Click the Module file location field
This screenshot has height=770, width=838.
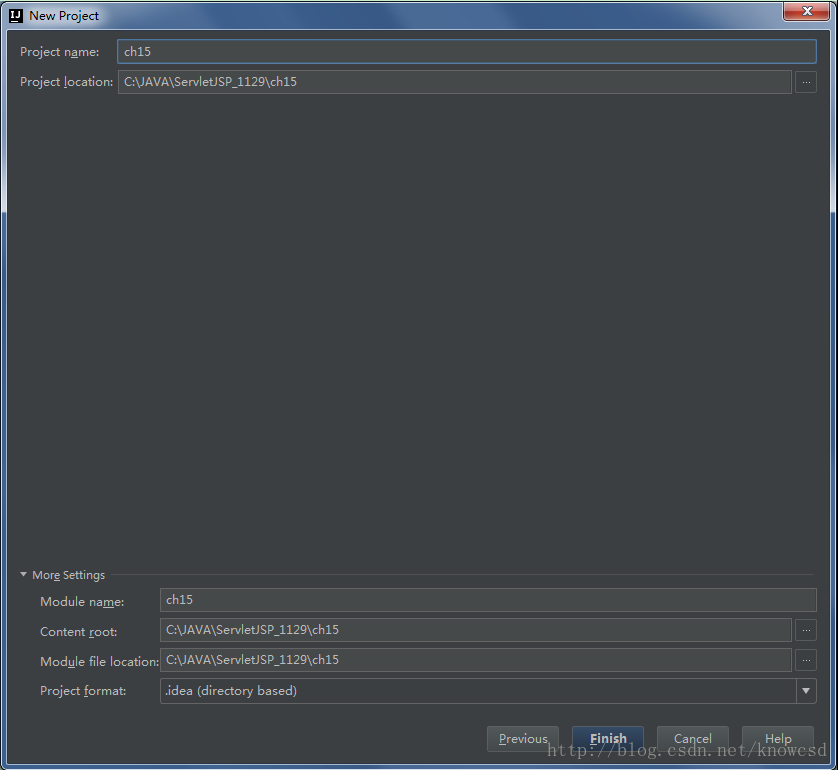(x=476, y=660)
